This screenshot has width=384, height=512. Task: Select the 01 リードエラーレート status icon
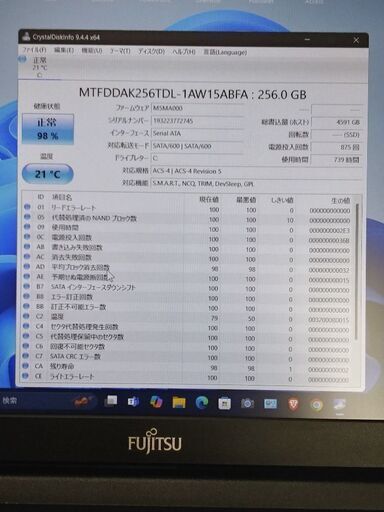click(x=27, y=207)
